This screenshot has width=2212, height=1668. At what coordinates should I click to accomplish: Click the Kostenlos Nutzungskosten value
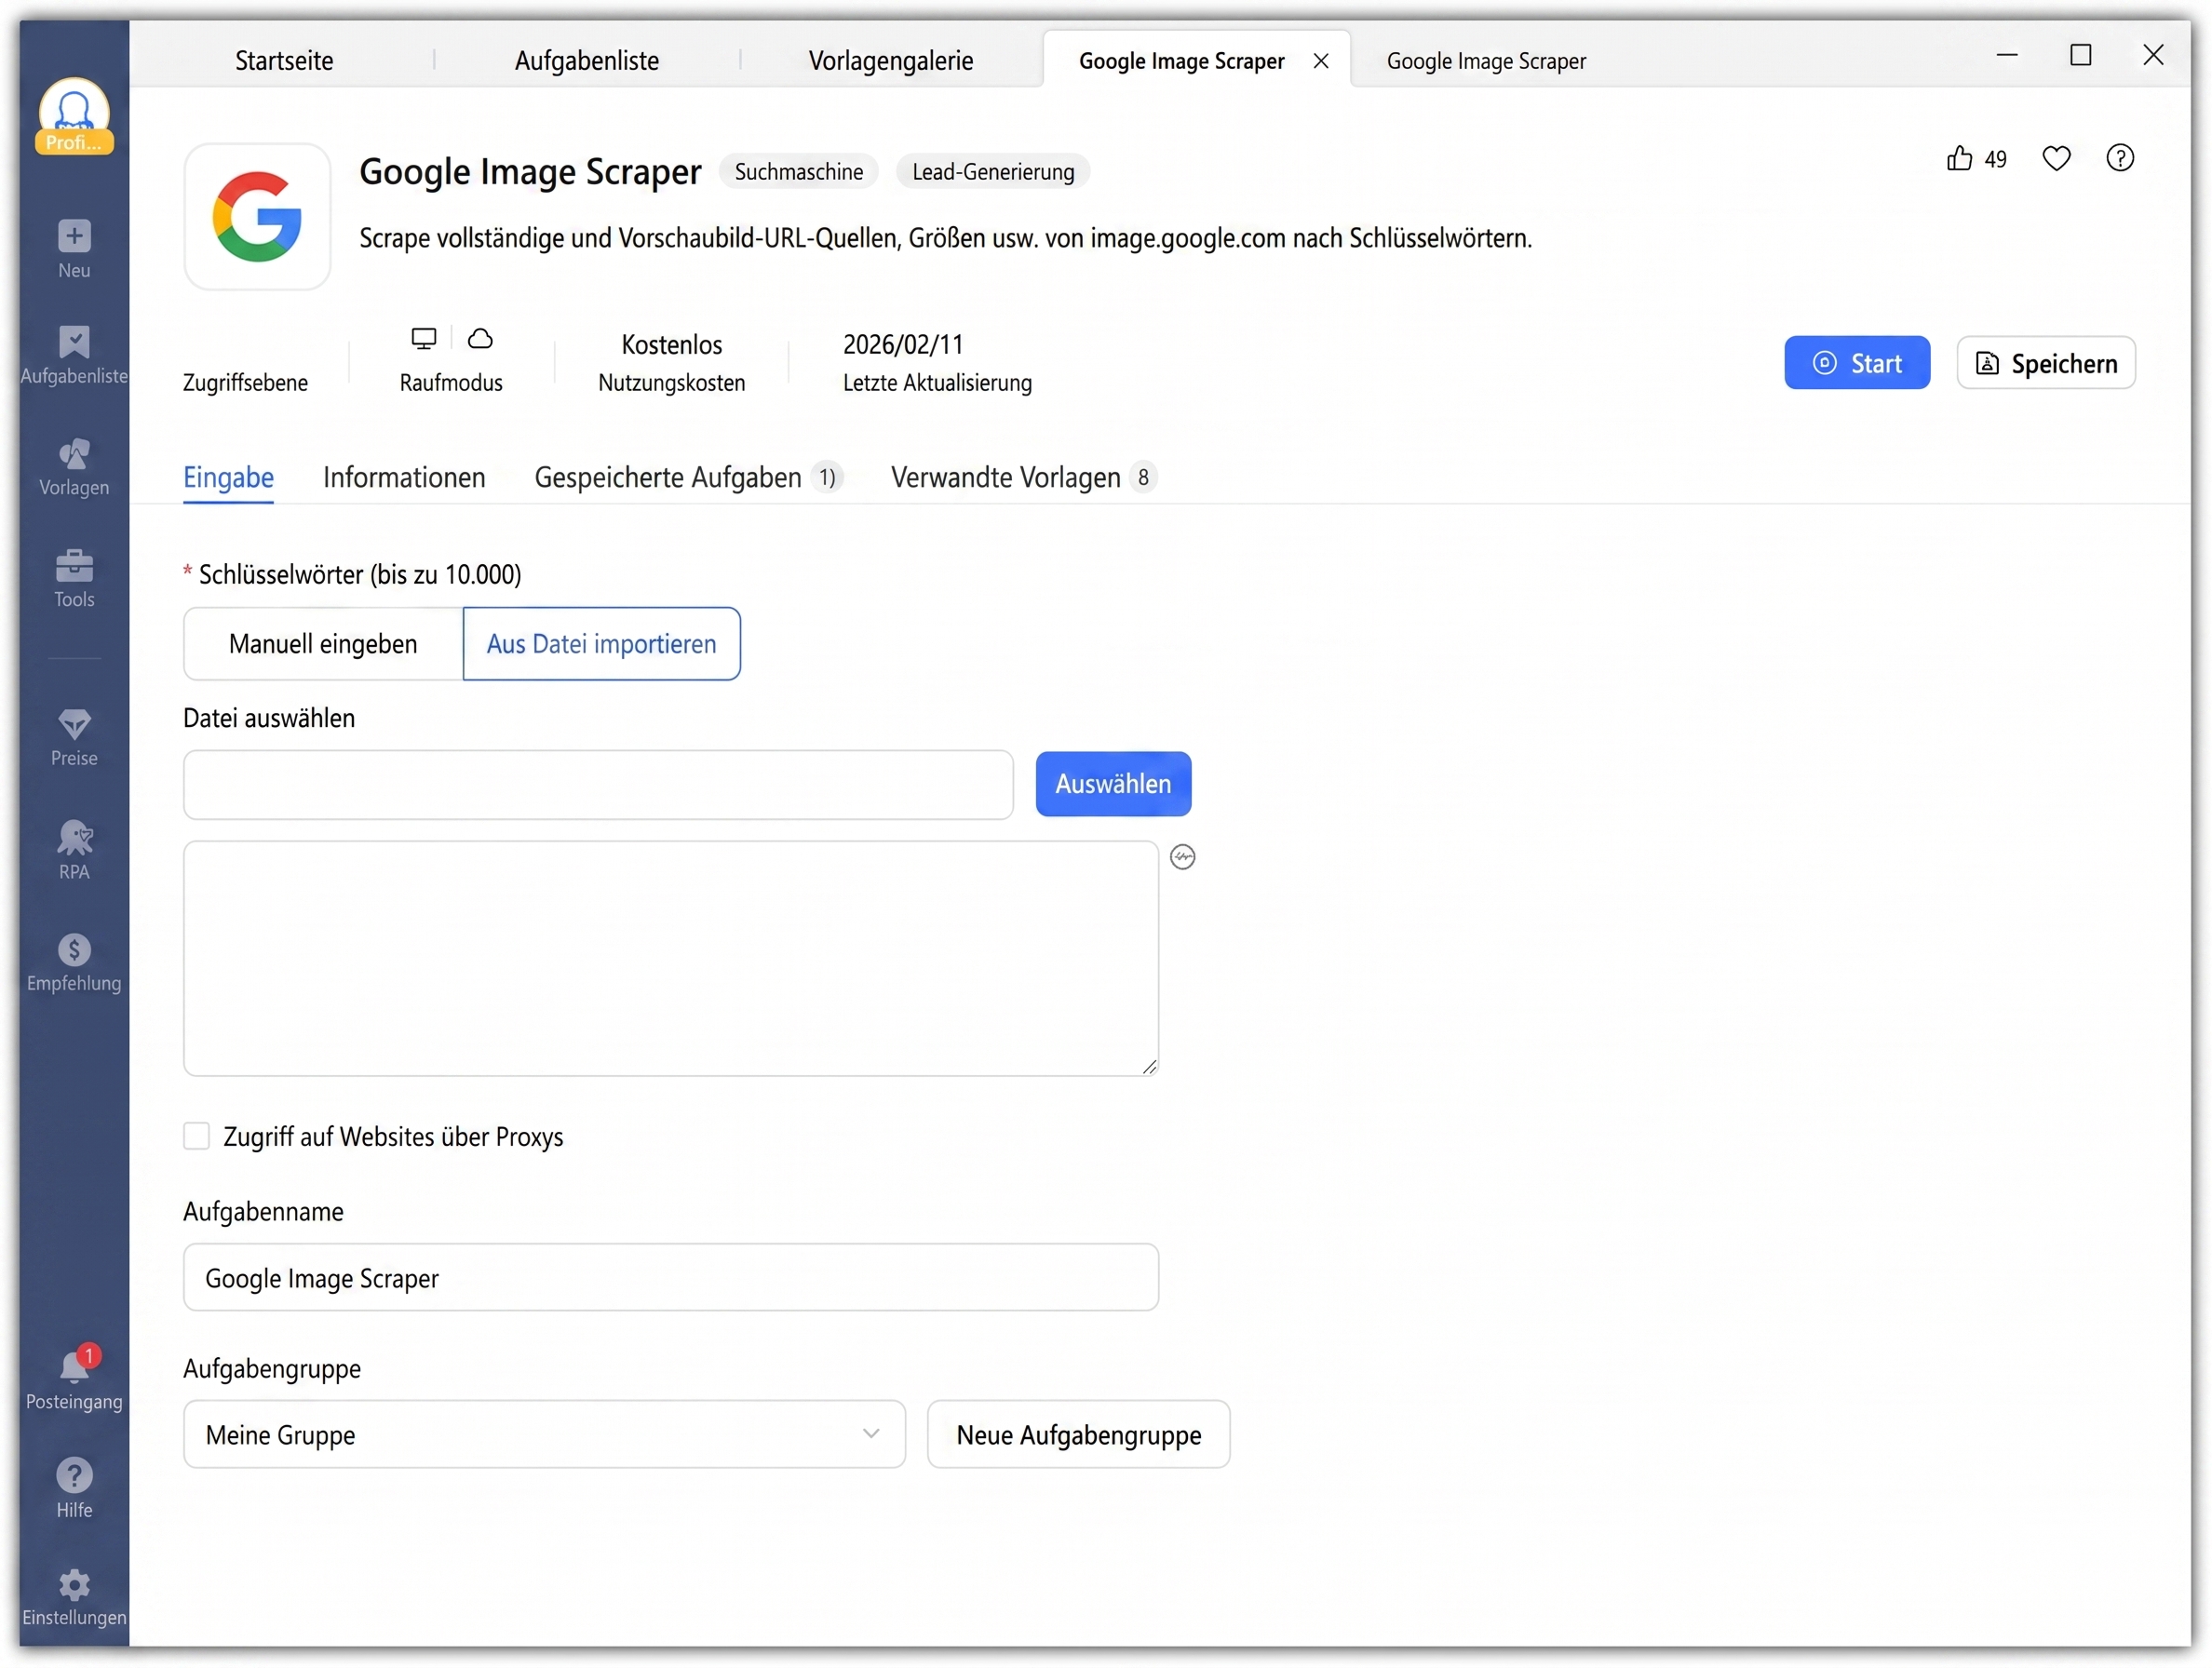click(672, 345)
